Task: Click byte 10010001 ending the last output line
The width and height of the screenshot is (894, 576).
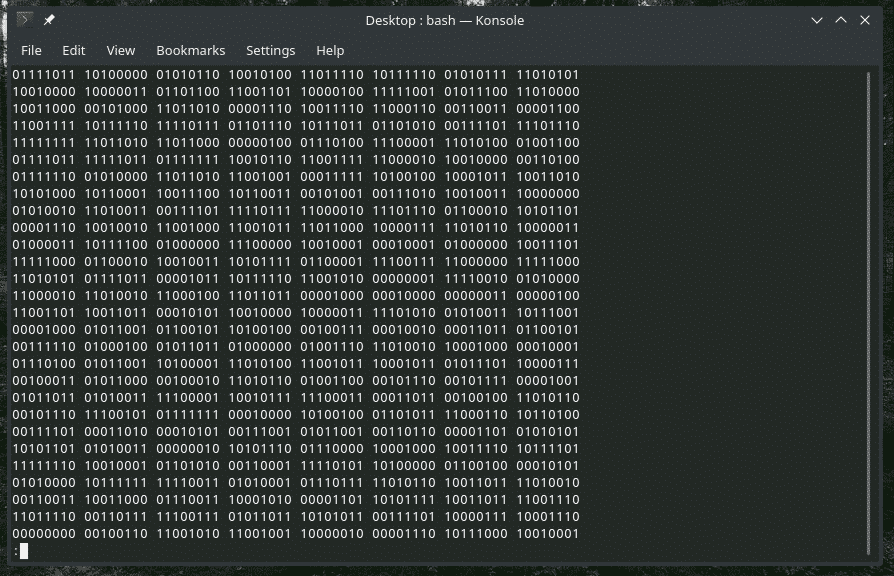Action: [x=547, y=534]
